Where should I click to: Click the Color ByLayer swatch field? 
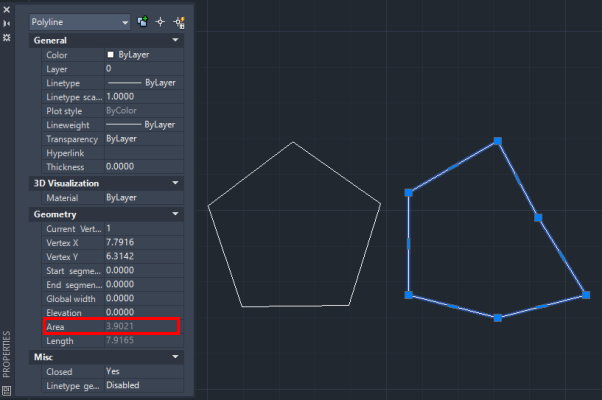[x=140, y=55]
